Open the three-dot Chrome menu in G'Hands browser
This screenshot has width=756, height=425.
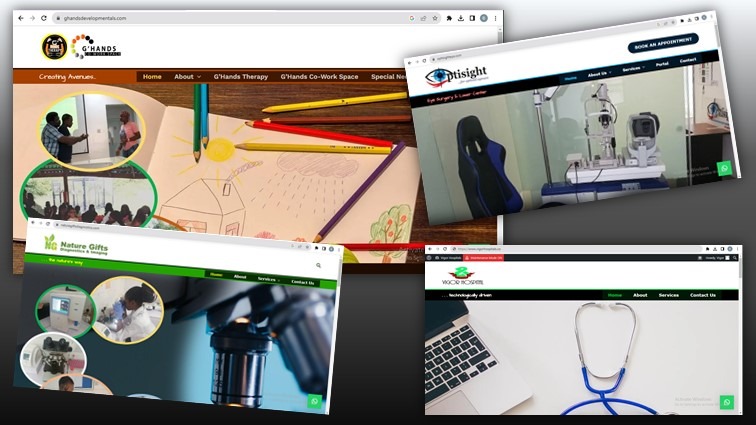(x=495, y=18)
